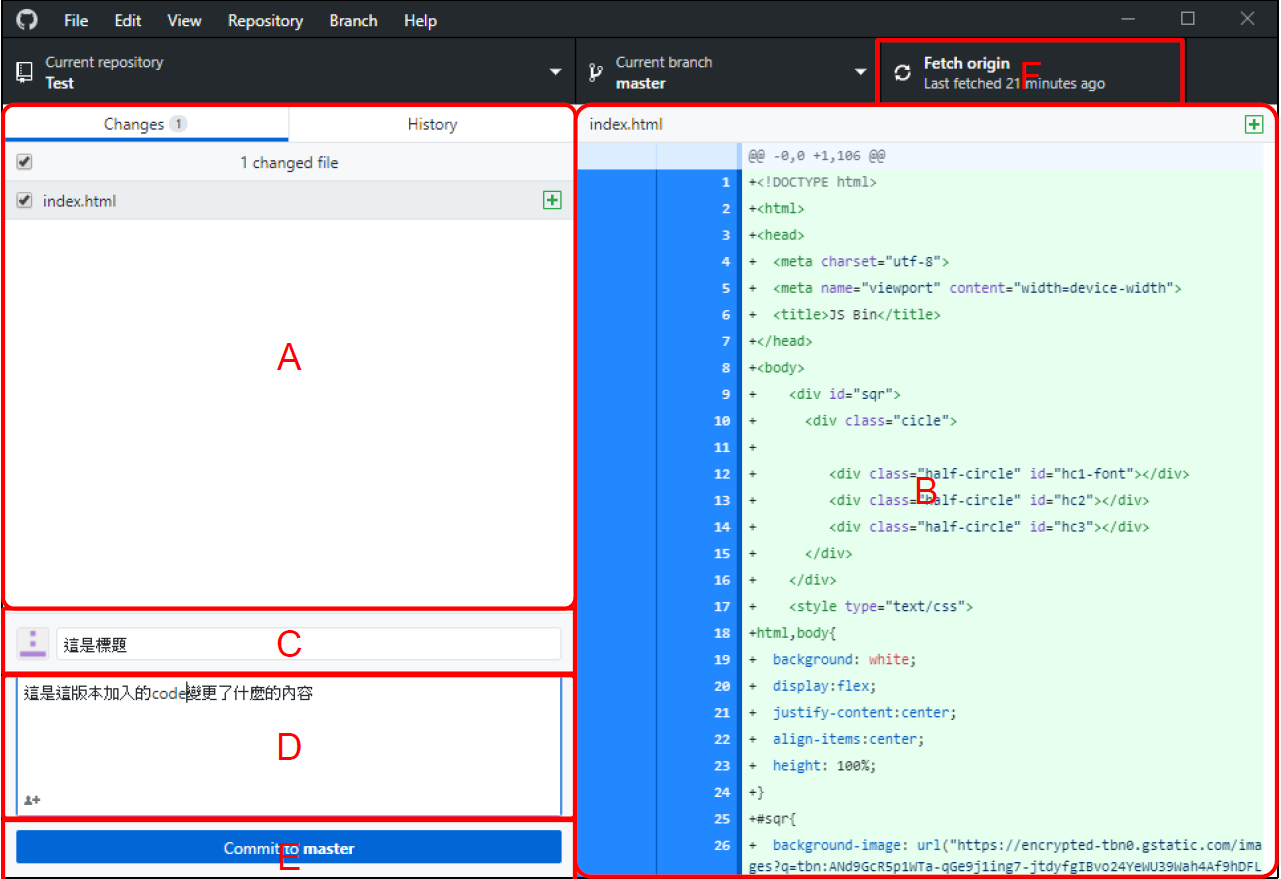Select index.html in changed files list
The height and width of the screenshot is (879, 1281).
(288, 200)
